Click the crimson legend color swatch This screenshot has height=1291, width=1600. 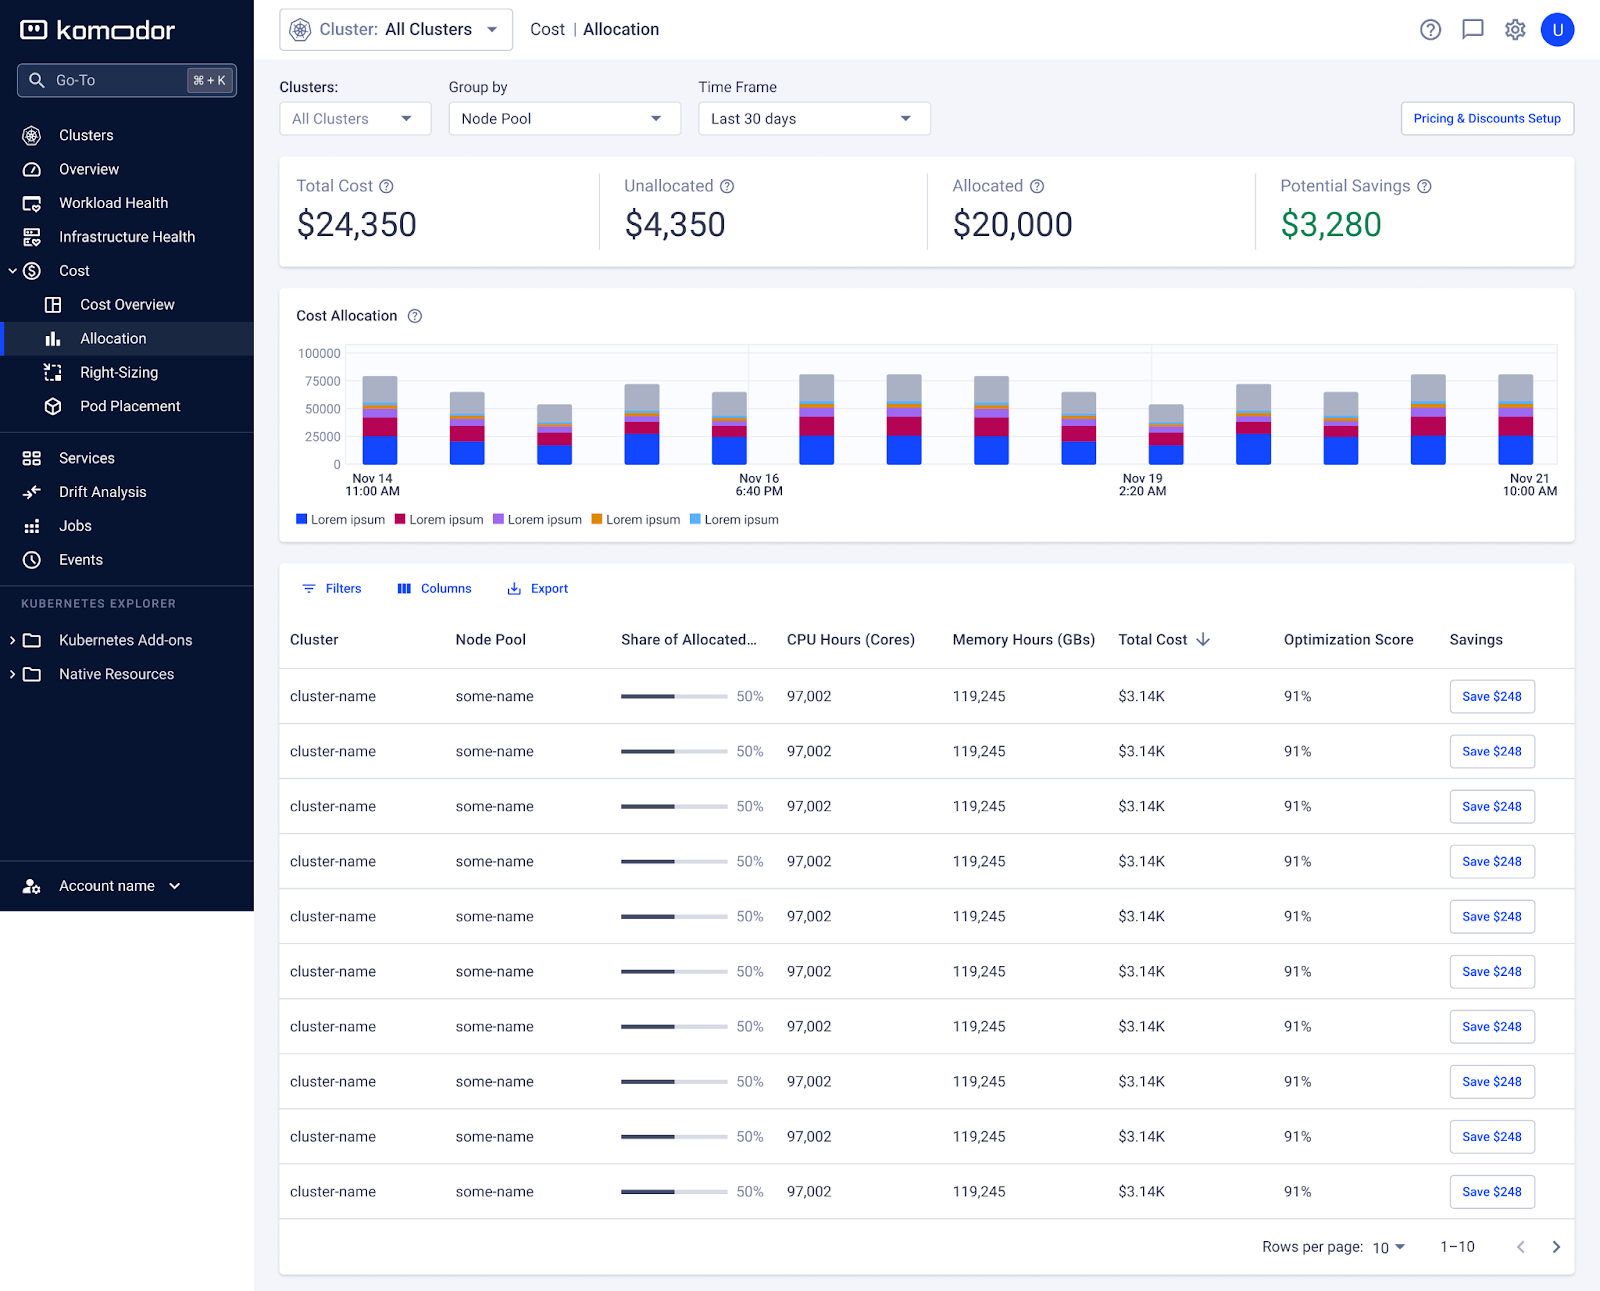400,519
